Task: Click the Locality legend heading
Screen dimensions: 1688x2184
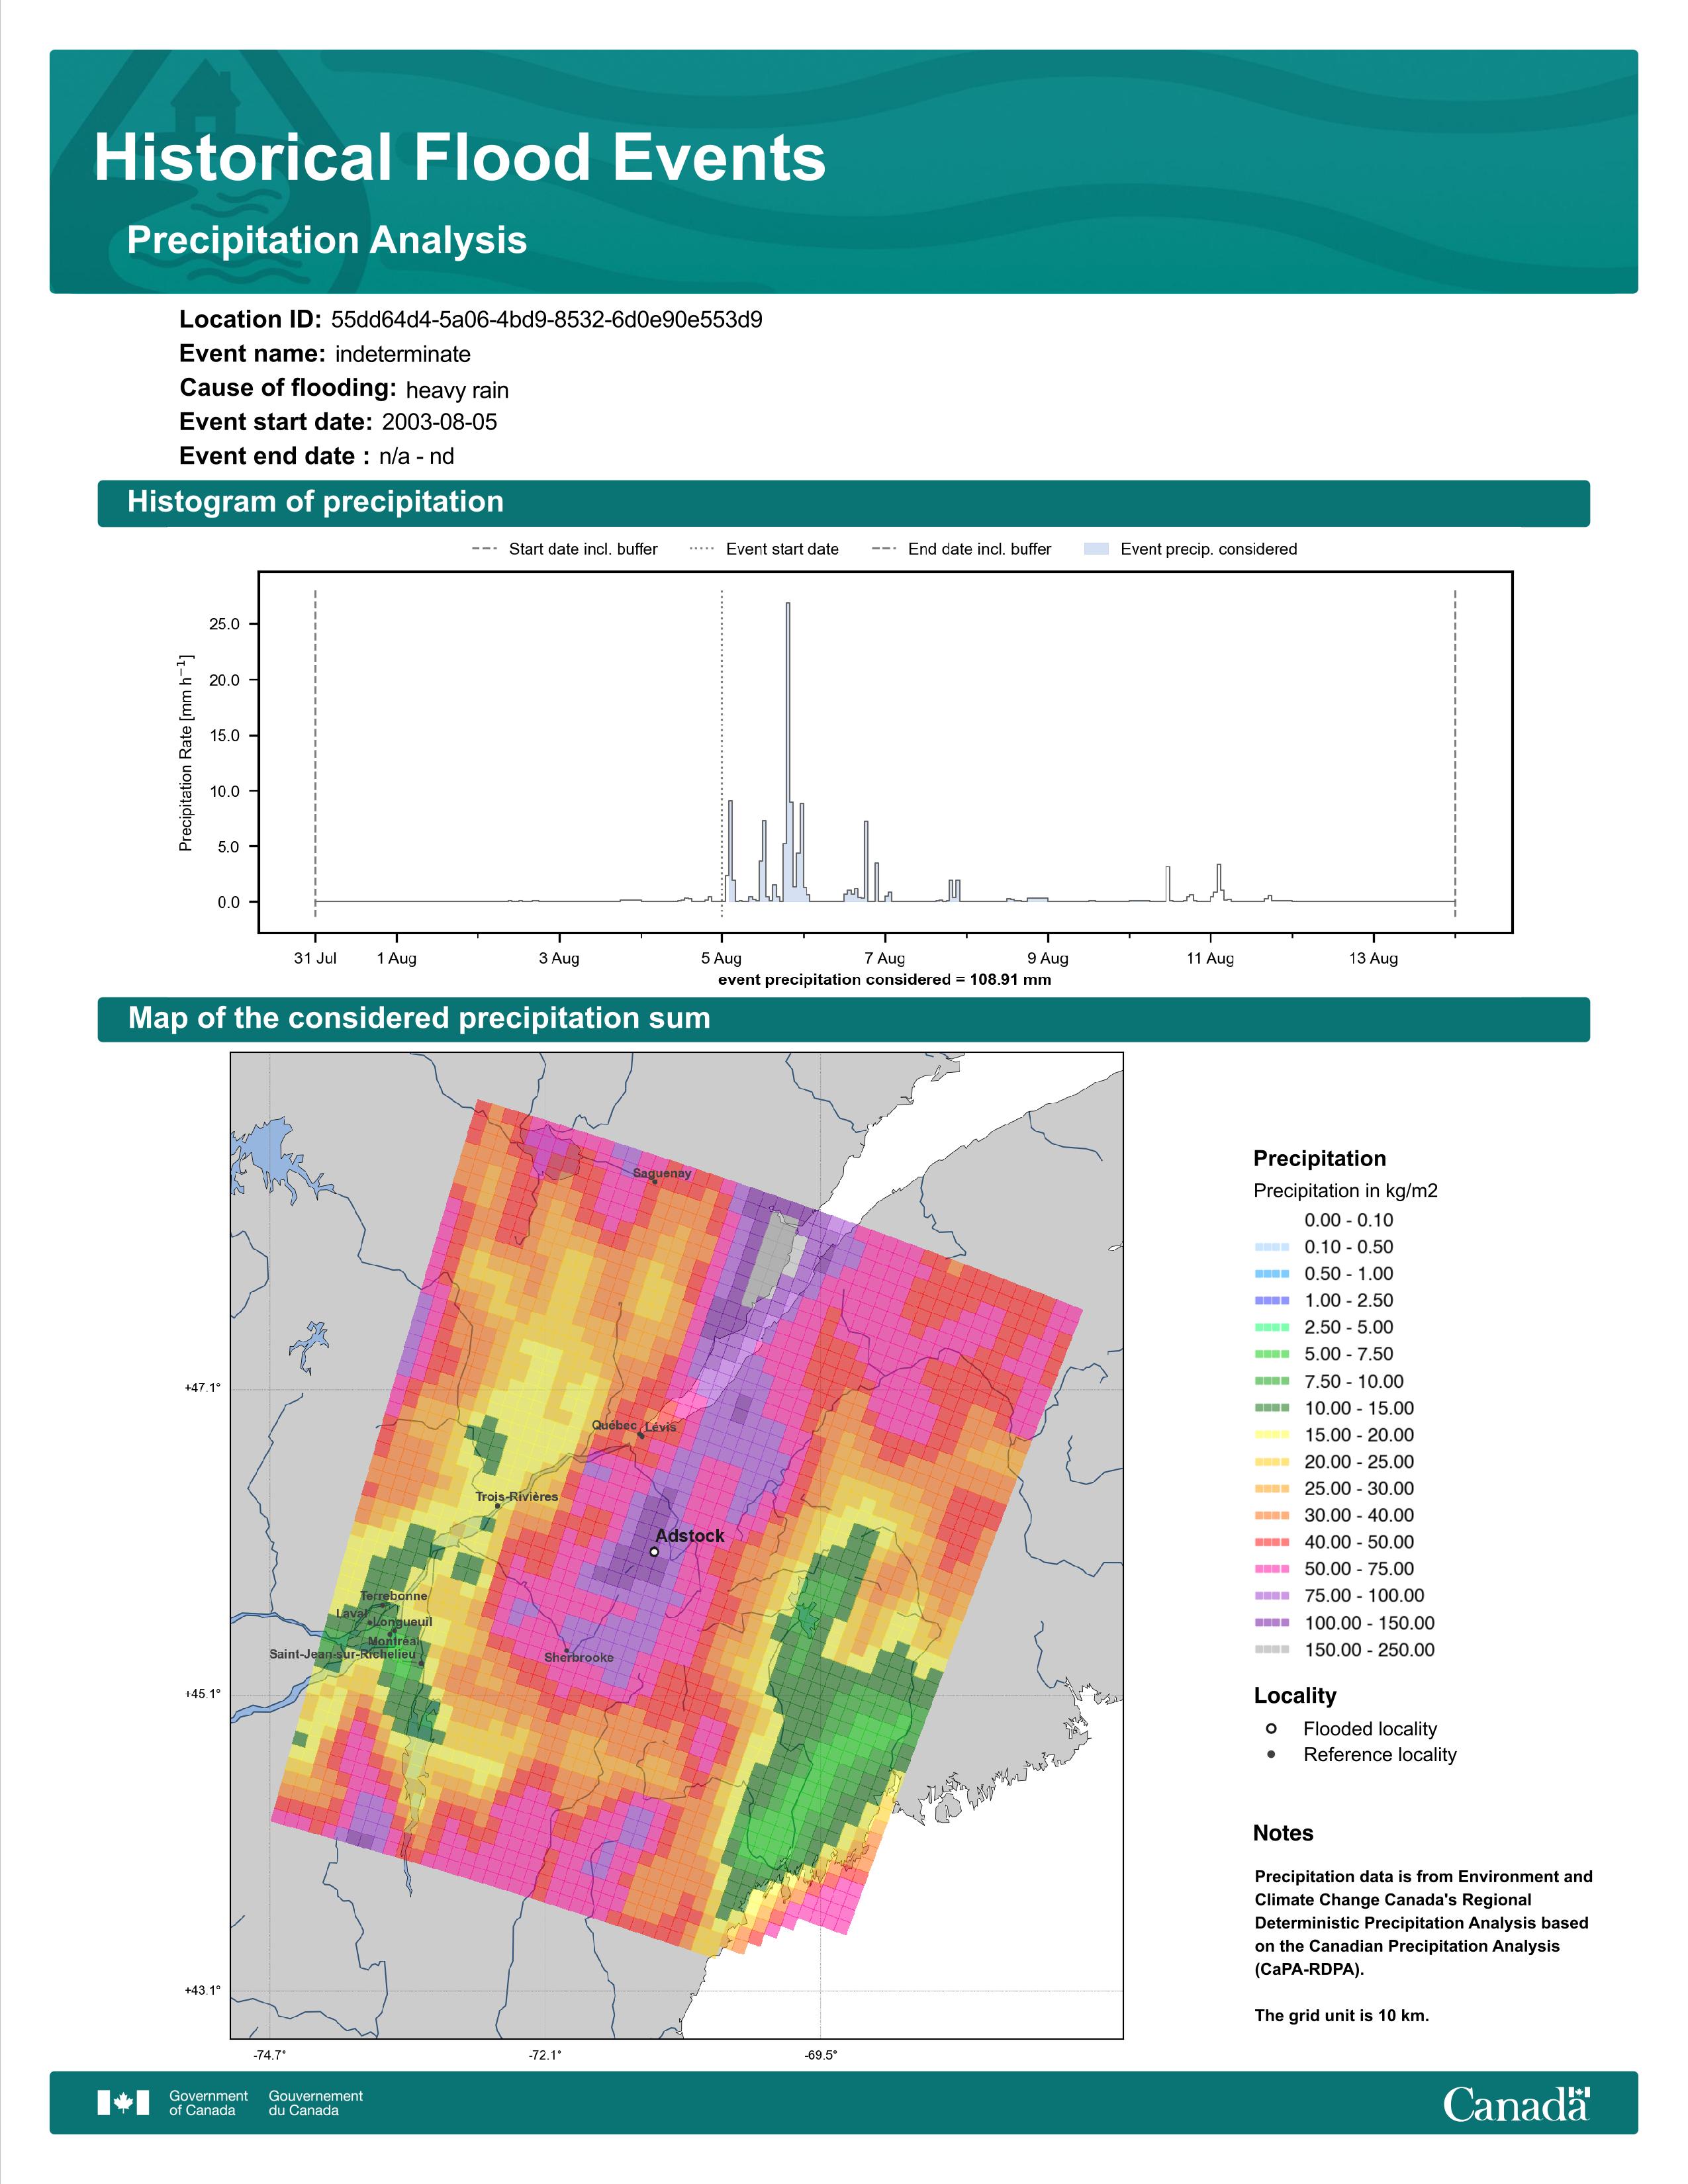Action: point(1295,1696)
